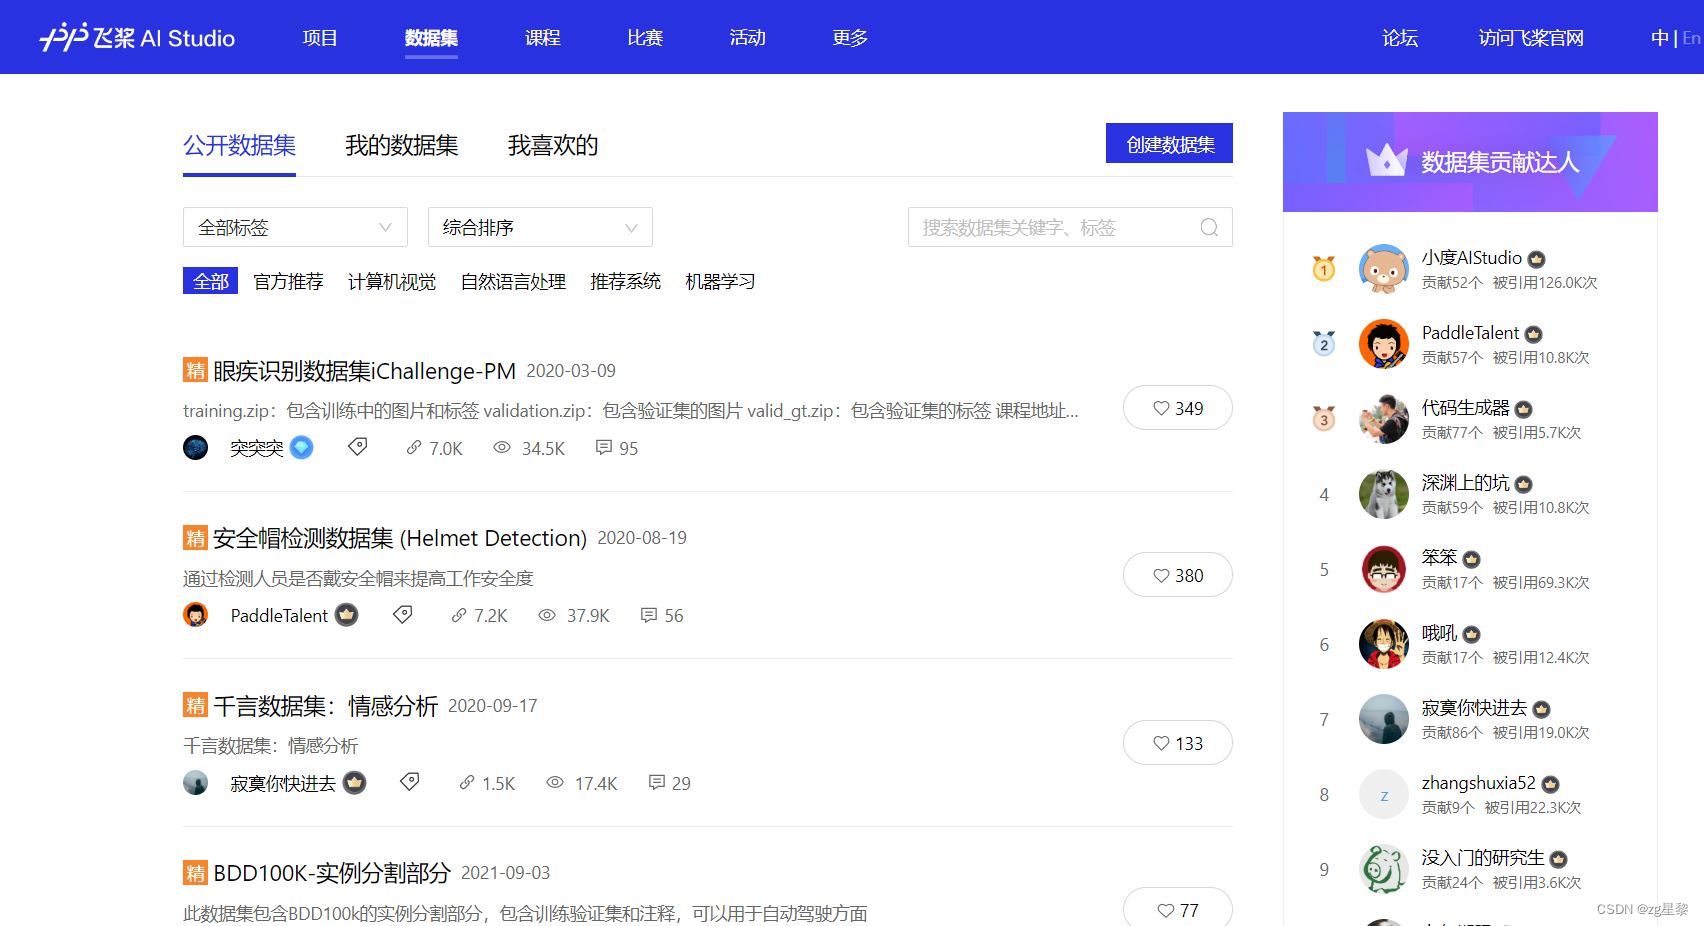Screen dimensions: 1704x926
Task: Select the 计算机视觉 filter tag
Action: click(x=392, y=281)
